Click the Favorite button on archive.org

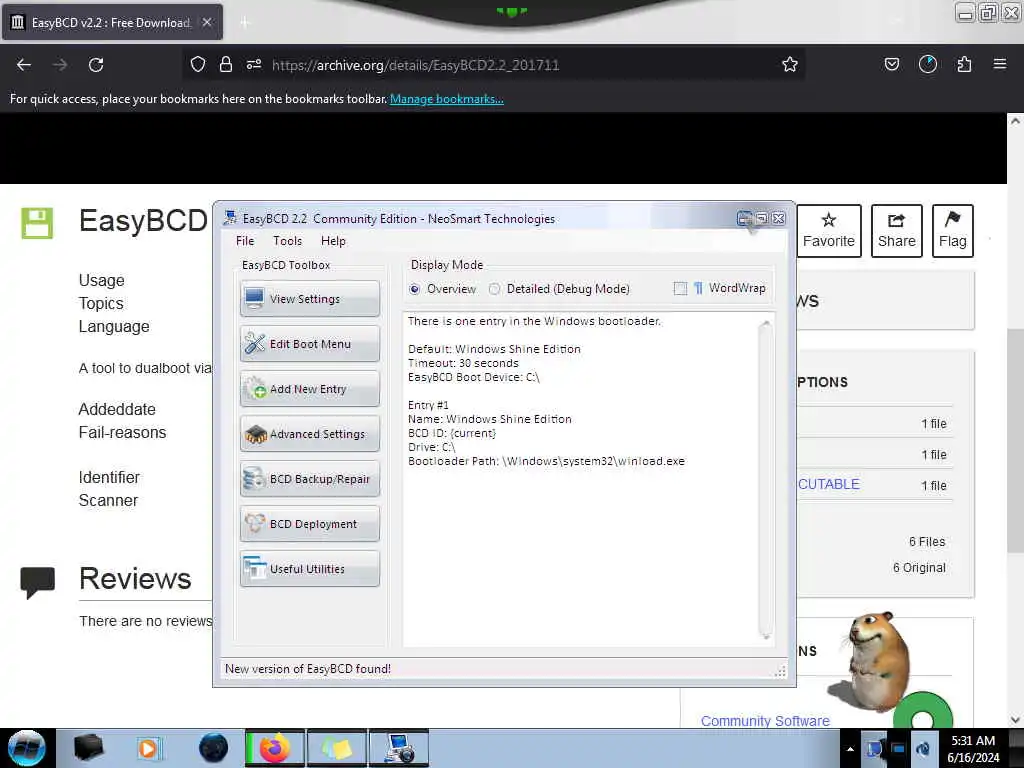click(x=829, y=231)
